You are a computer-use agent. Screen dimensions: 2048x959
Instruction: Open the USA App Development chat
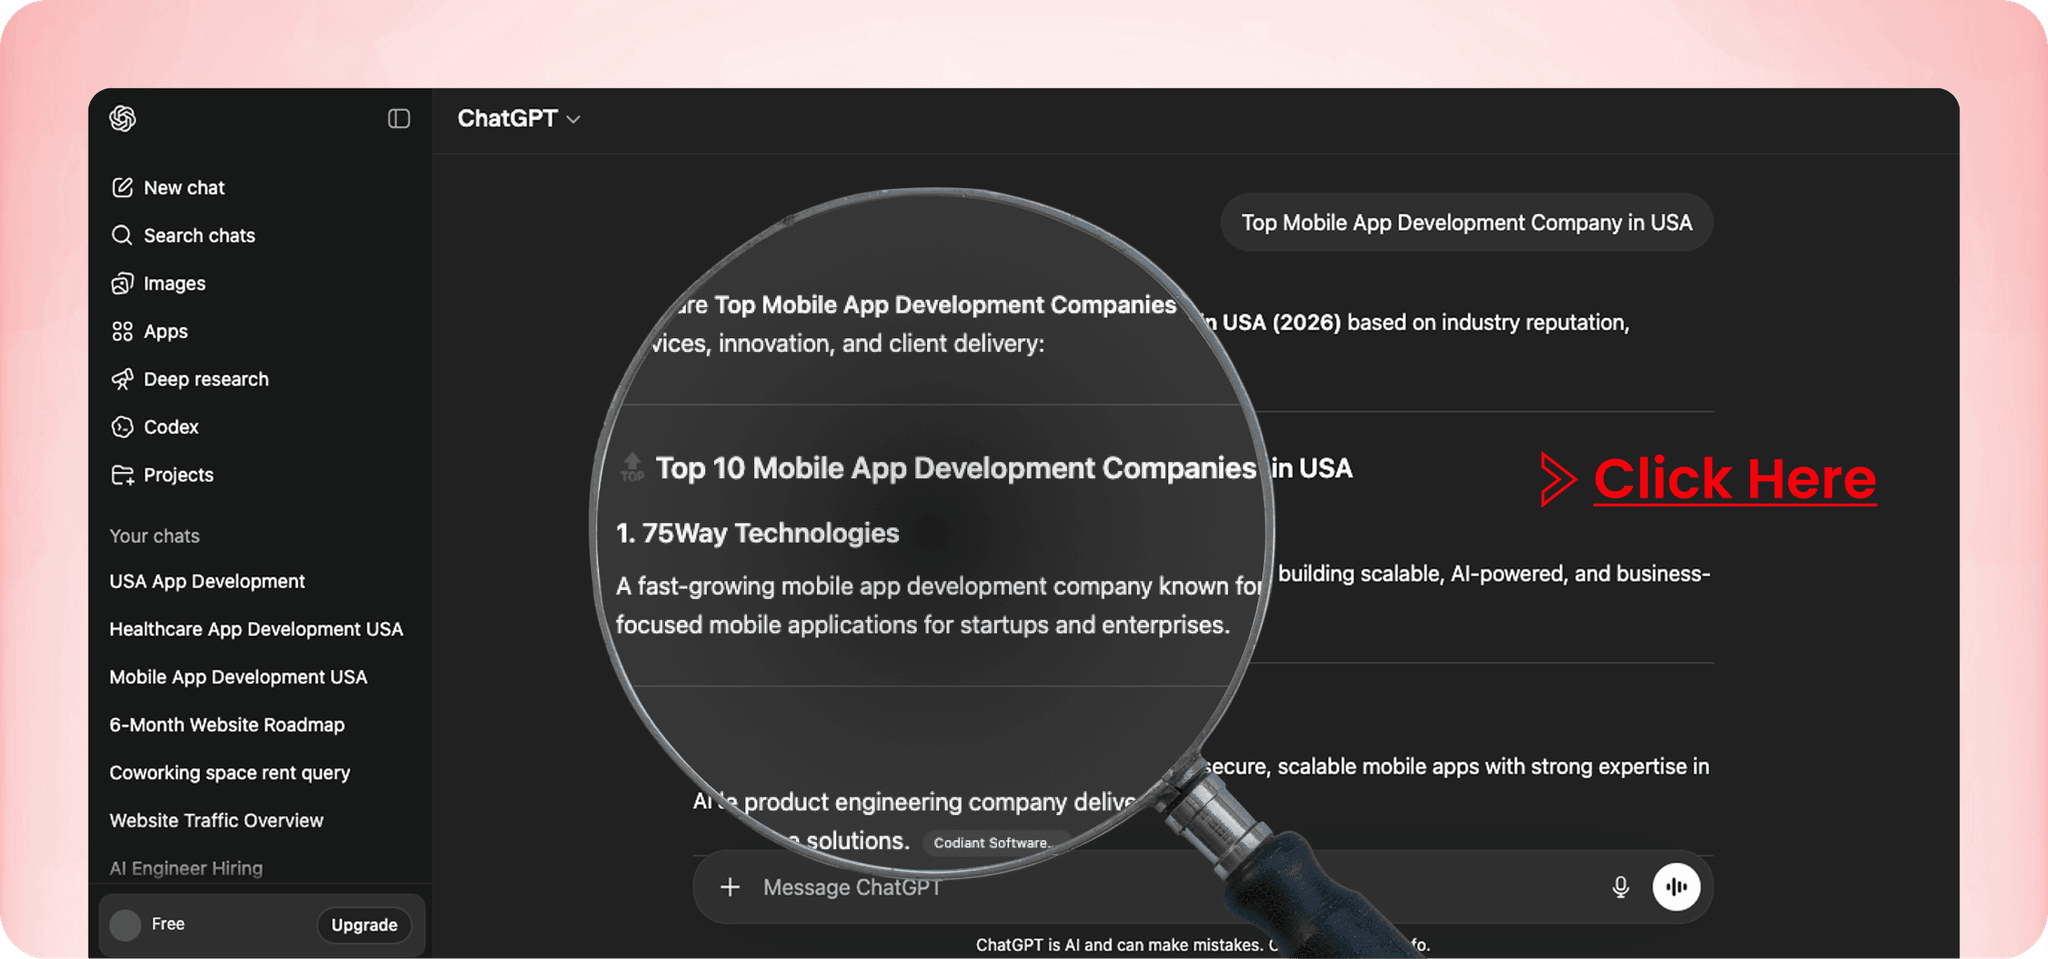(207, 582)
